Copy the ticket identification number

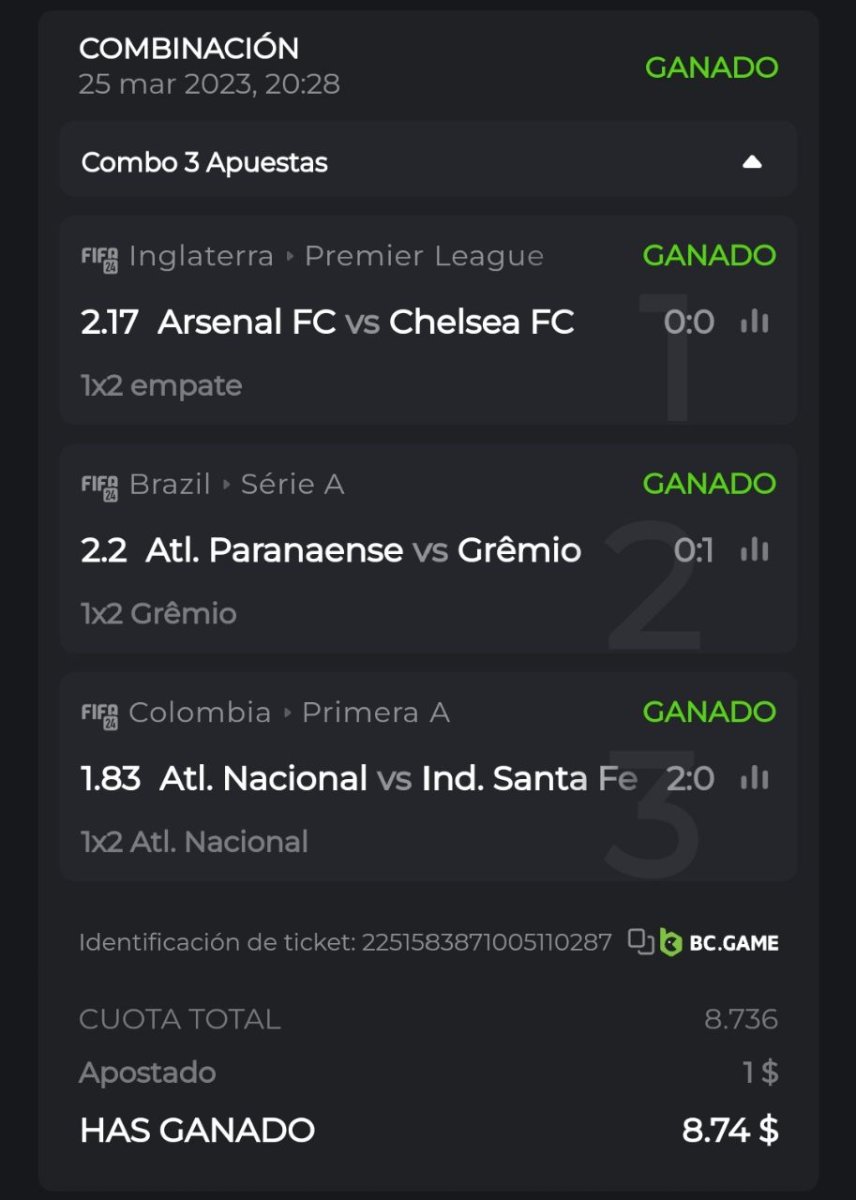pos(640,942)
